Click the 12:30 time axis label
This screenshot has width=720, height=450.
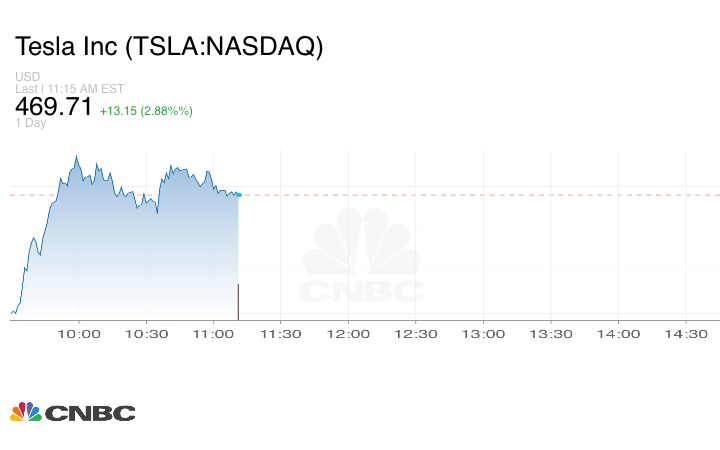click(x=416, y=334)
